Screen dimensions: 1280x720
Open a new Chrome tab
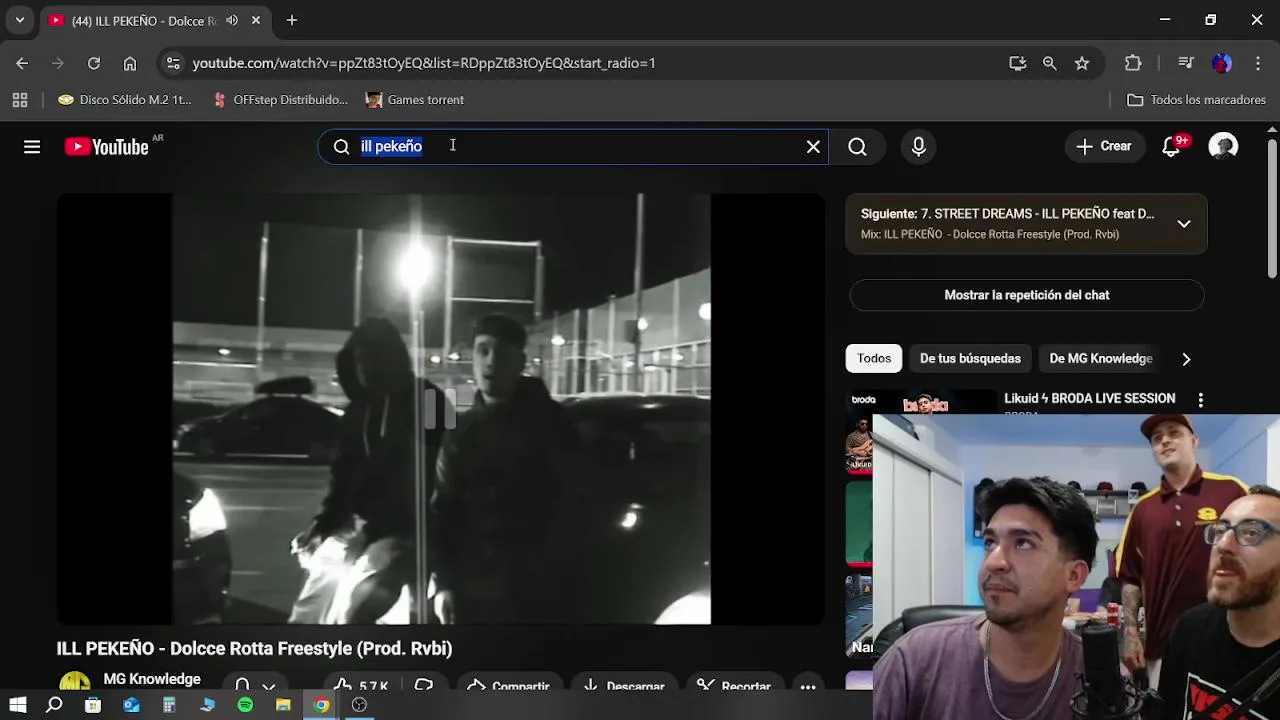(292, 20)
